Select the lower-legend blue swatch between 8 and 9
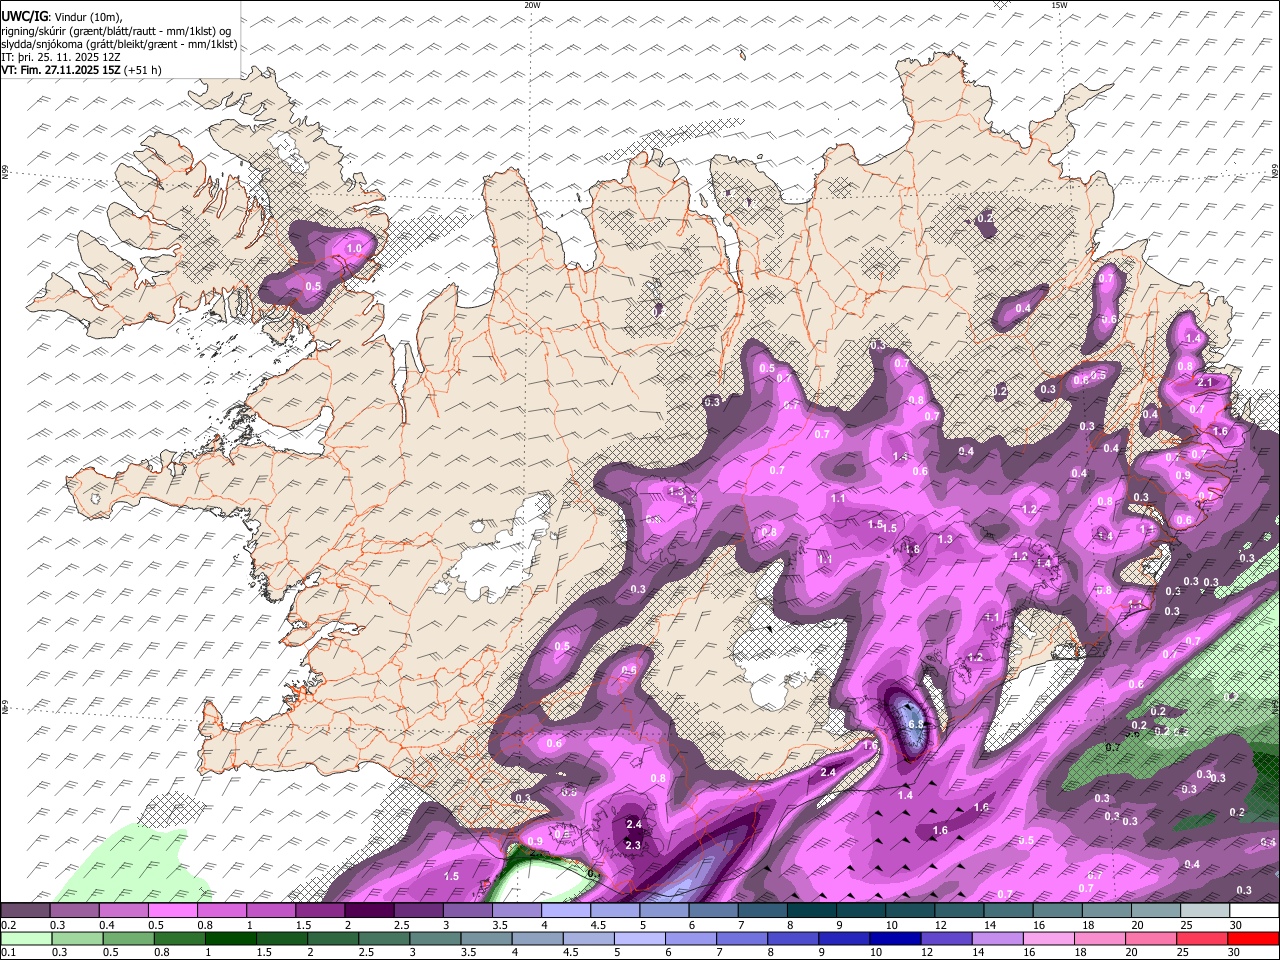 (x=794, y=938)
